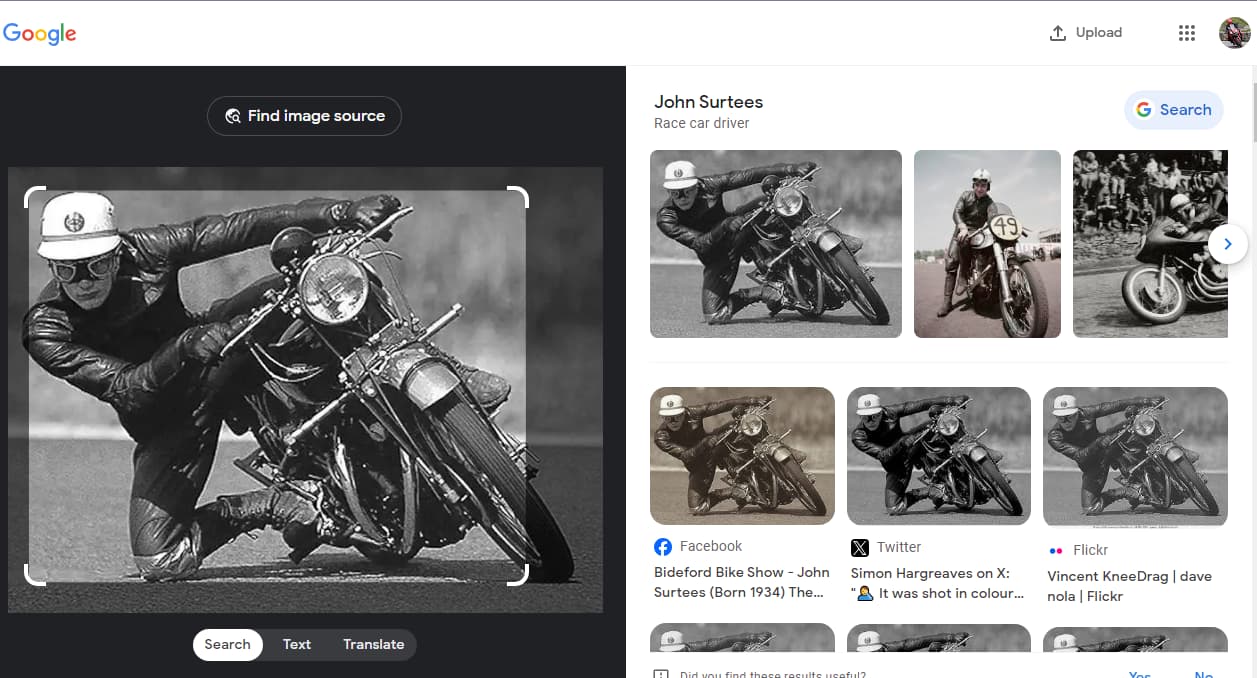Click the Facebook source icon
Screen dimensions: 1257x678
click(x=663, y=547)
